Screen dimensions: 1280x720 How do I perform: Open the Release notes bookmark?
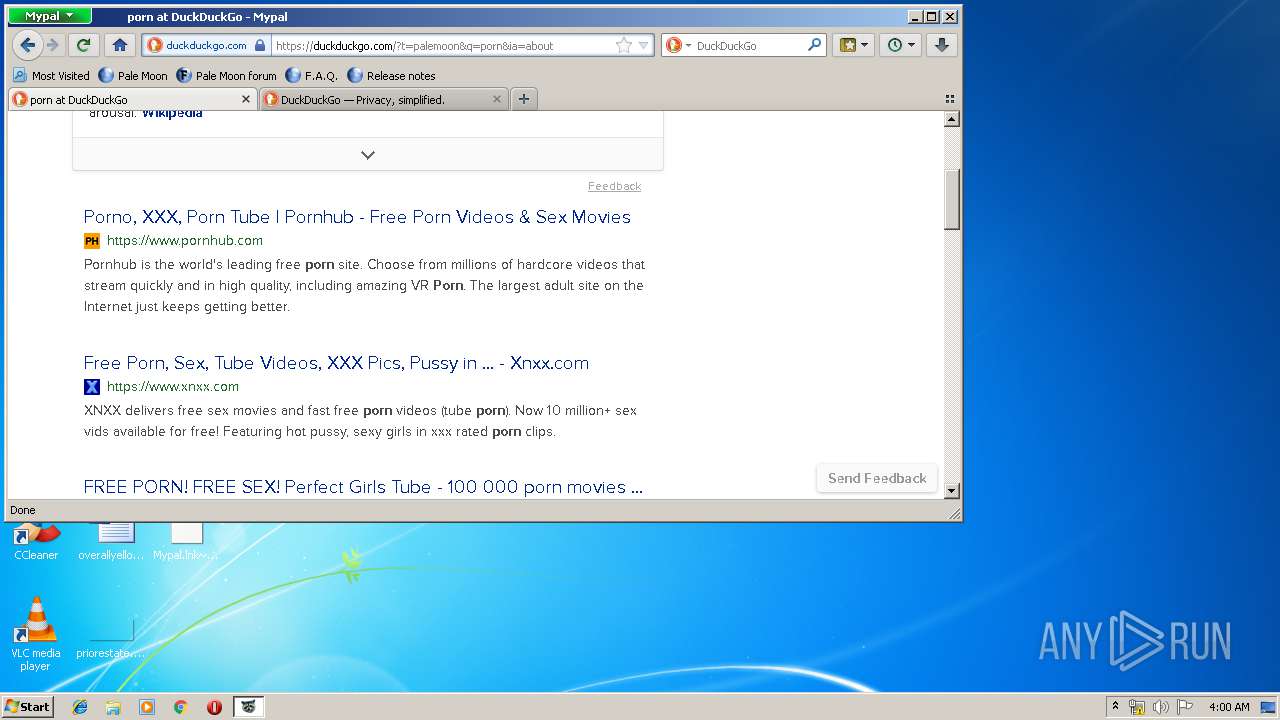pyautogui.click(x=391, y=75)
